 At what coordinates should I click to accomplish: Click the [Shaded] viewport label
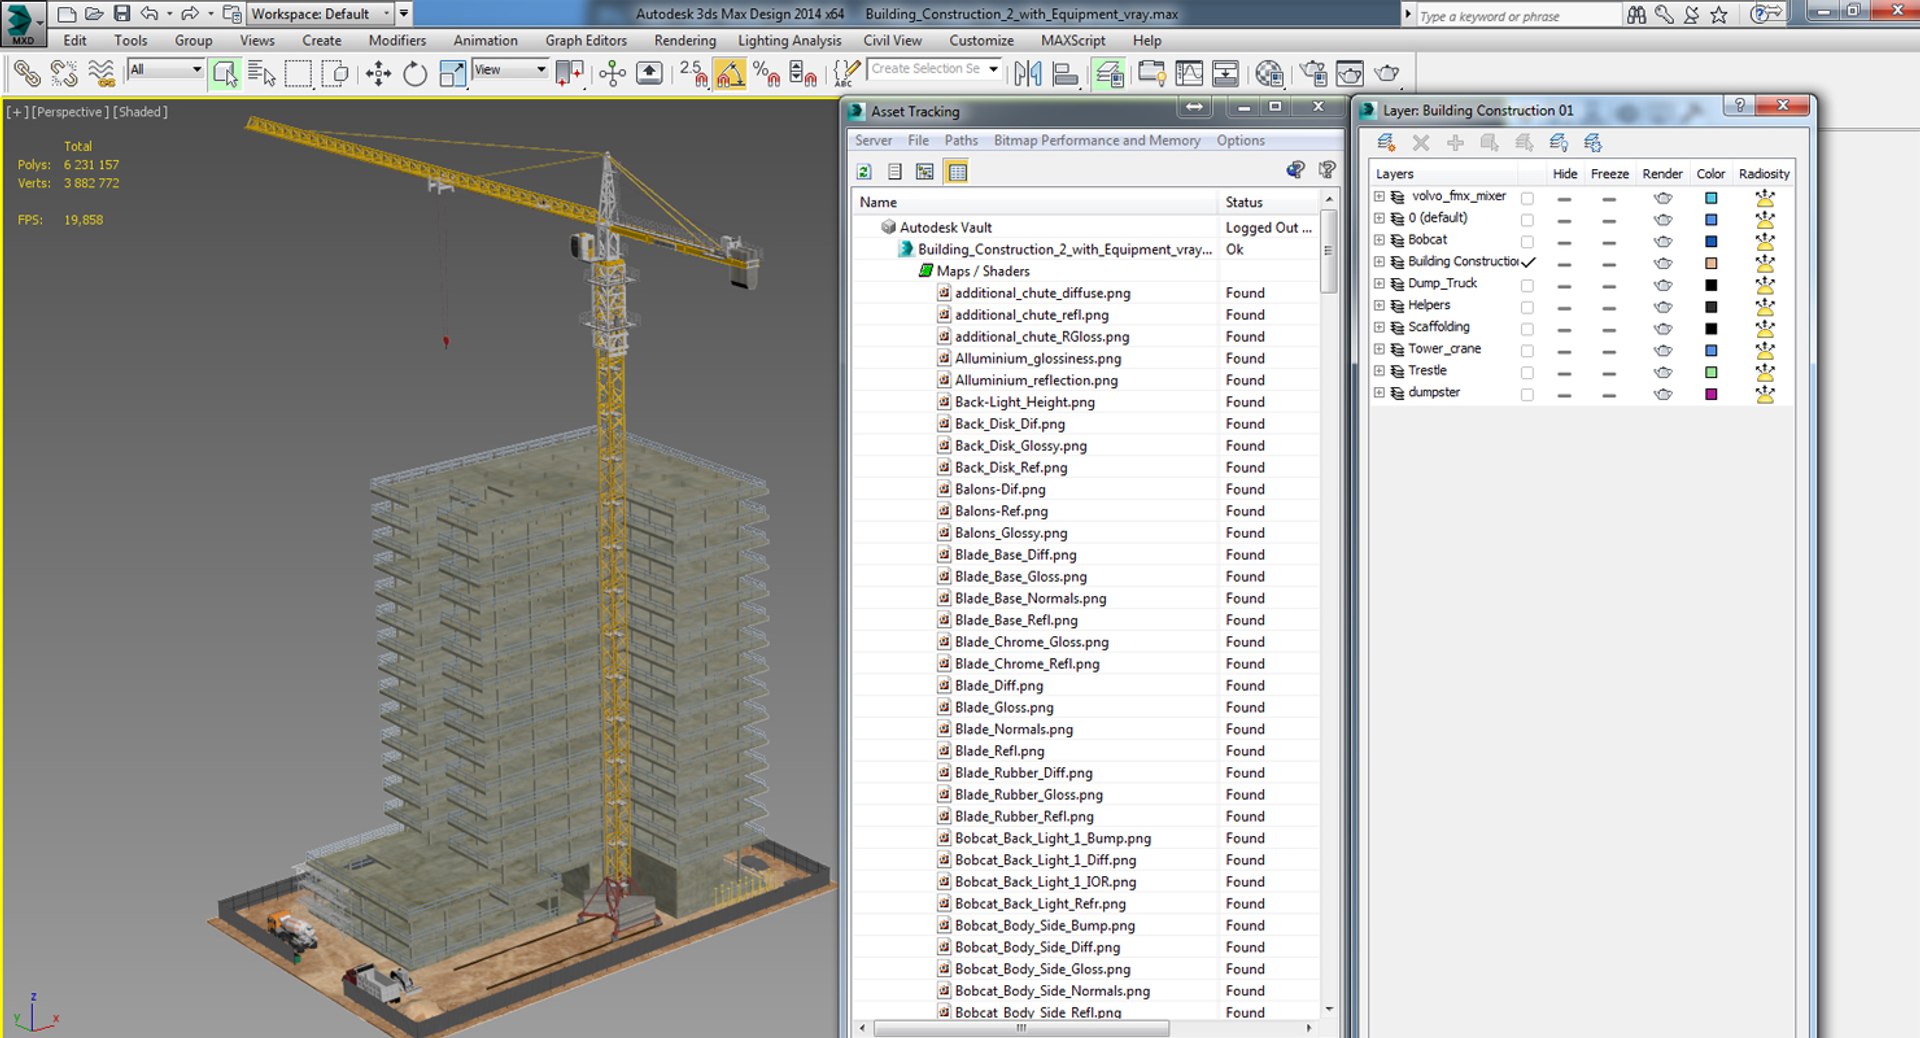pos(140,112)
